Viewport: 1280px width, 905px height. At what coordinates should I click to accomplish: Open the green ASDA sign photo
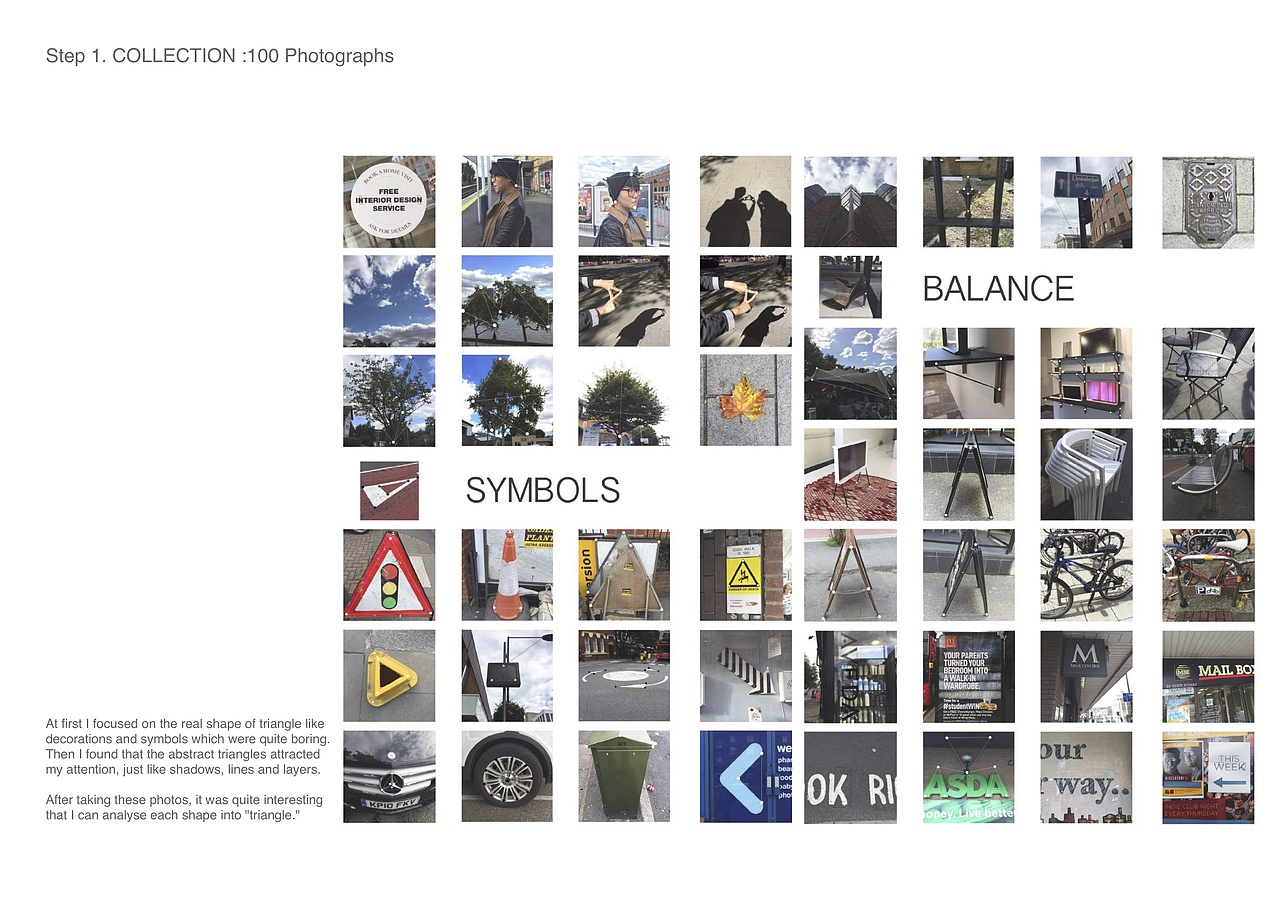pyautogui.click(x=968, y=777)
